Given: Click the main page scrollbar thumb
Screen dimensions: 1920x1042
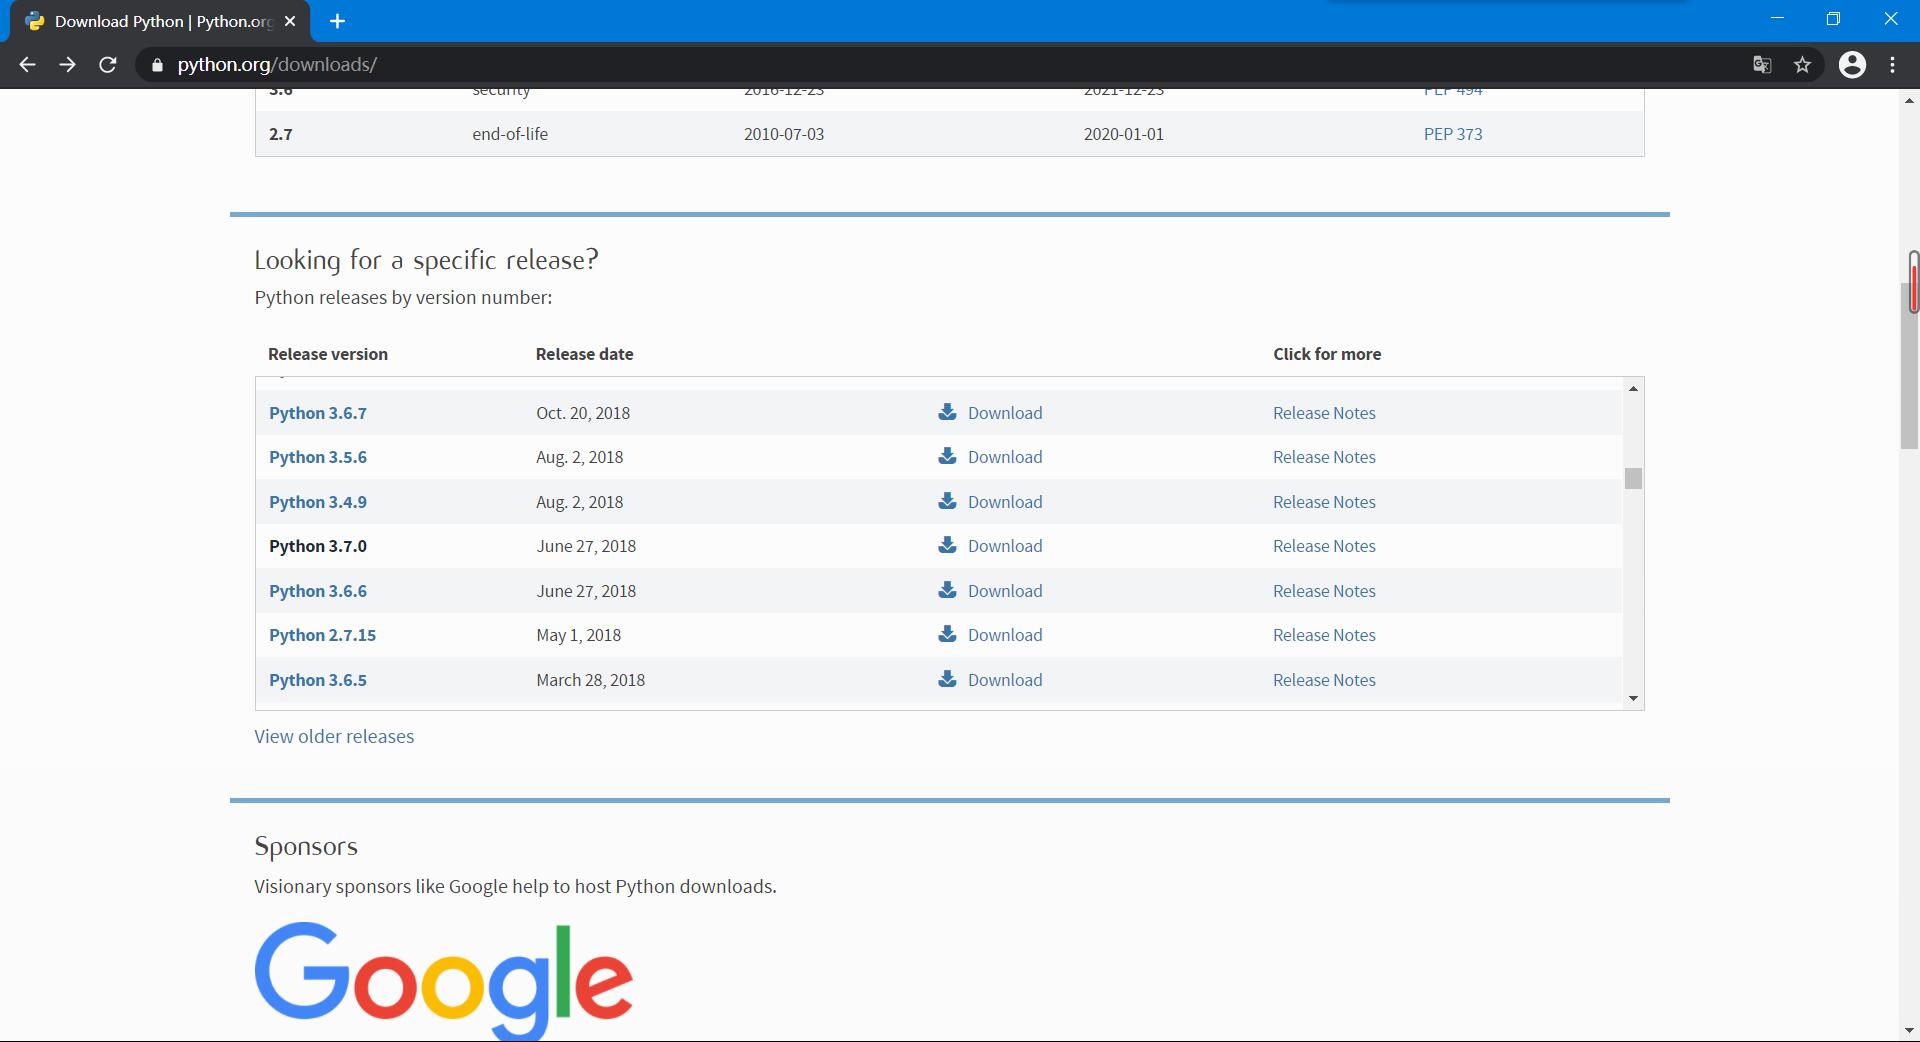Looking at the screenshot, I should coord(1909,366).
